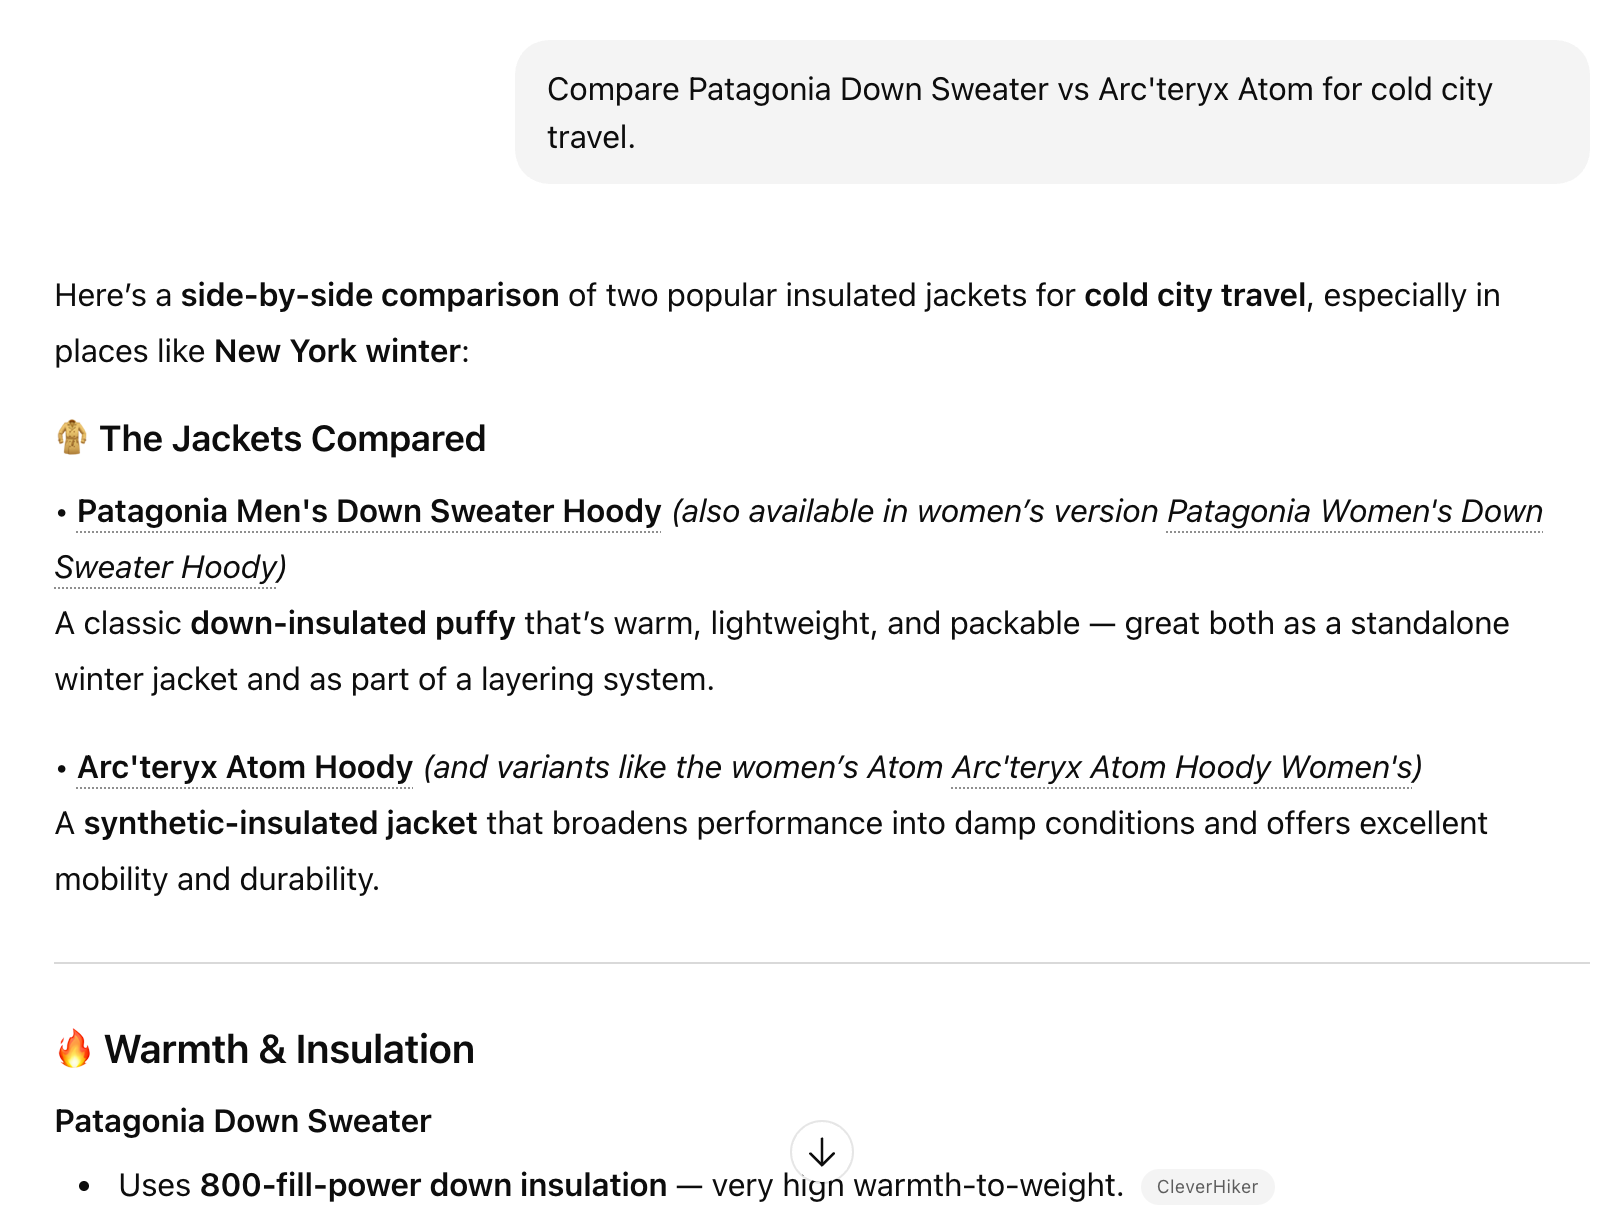1614x1220 pixels.
Task: Click the Patagonia Down Sweater subheading
Action: tap(243, 1122)
